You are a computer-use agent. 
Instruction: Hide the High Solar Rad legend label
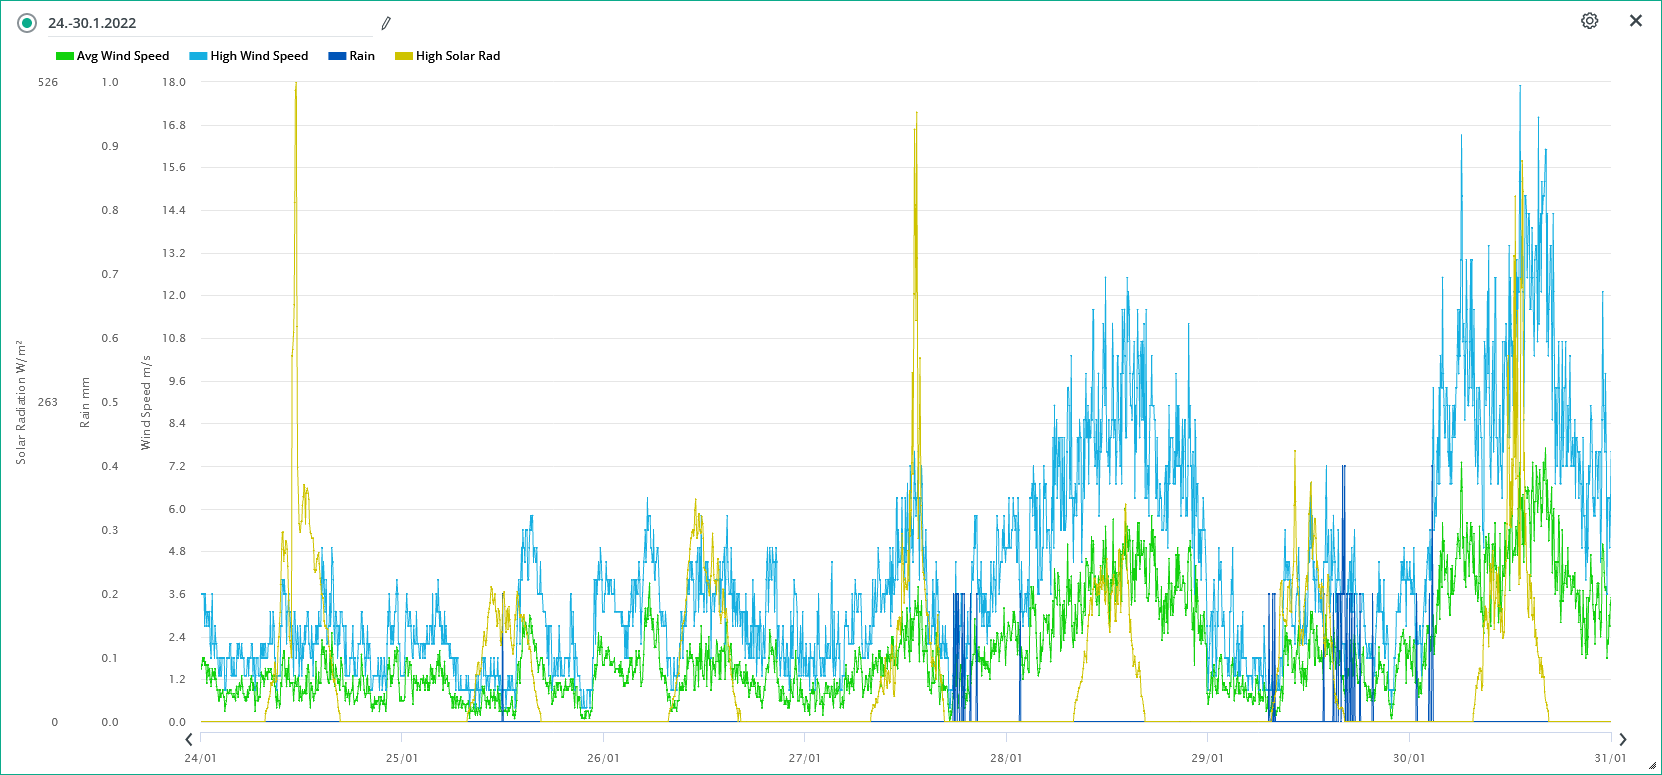pyautogui.click(x=458, y=56)
